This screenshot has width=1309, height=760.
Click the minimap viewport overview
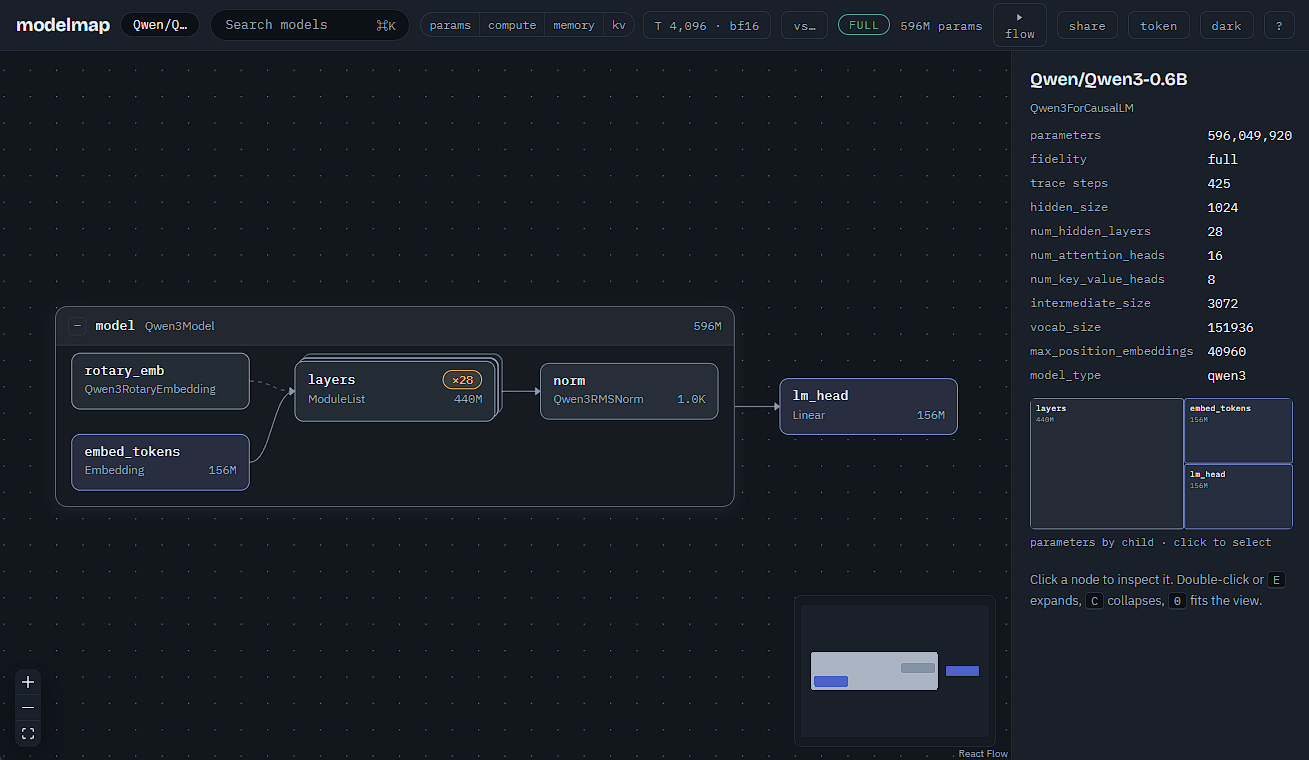895,671
